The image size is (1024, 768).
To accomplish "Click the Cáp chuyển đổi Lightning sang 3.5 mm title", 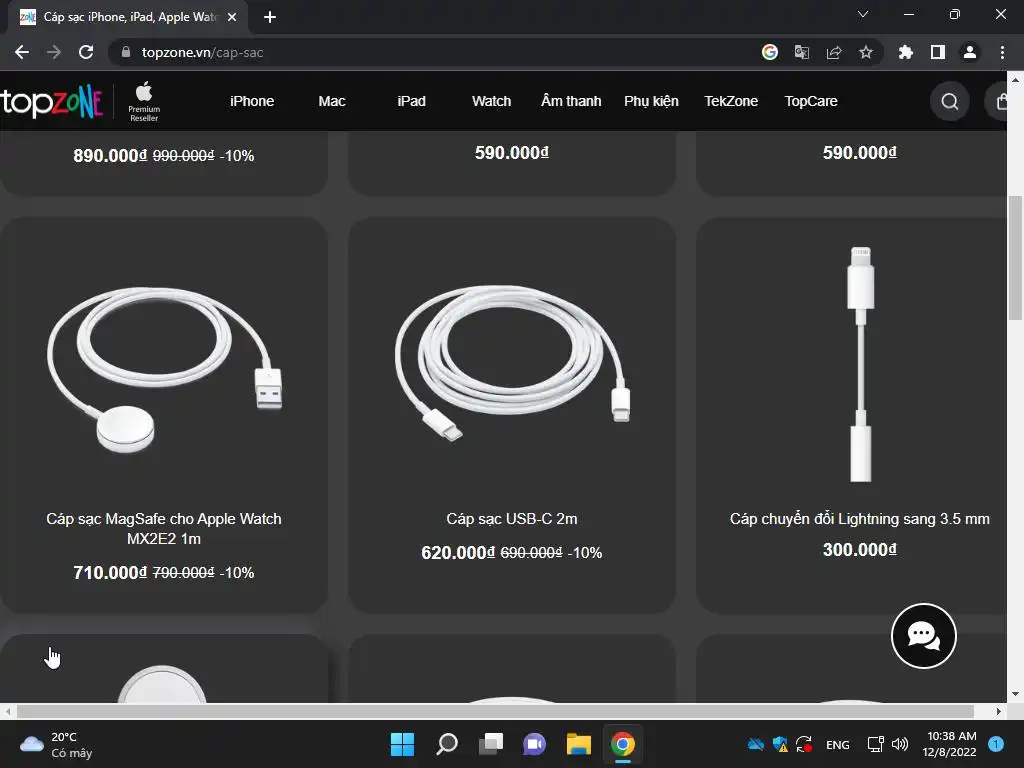I will click(x=859, y=519).
